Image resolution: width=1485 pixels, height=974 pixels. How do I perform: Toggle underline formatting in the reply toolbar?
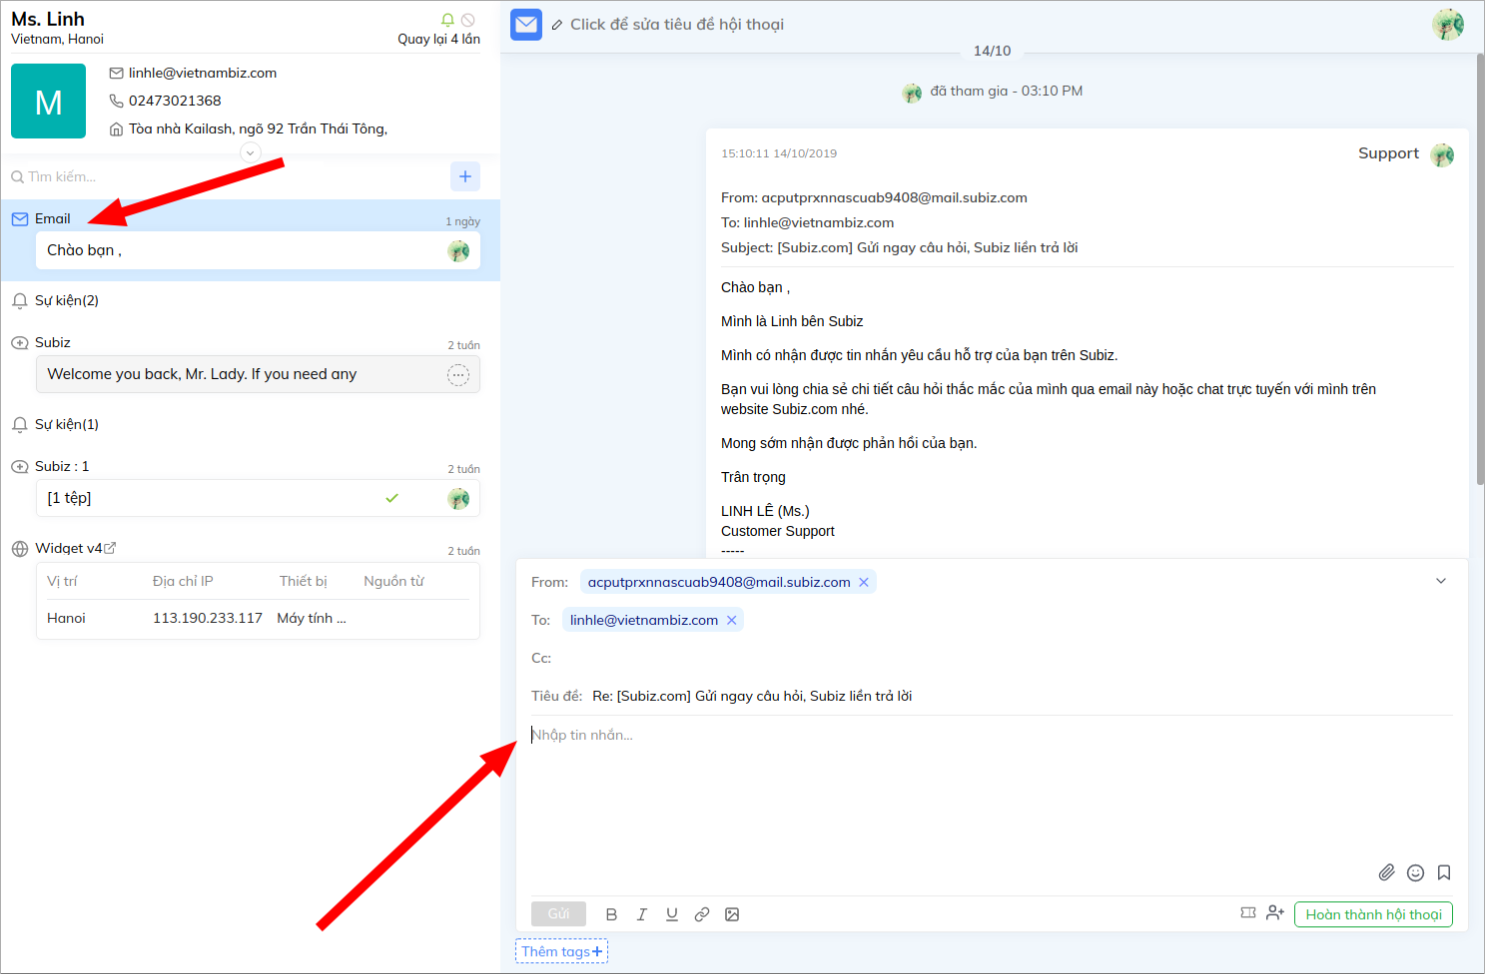click(x=671, y=913)
